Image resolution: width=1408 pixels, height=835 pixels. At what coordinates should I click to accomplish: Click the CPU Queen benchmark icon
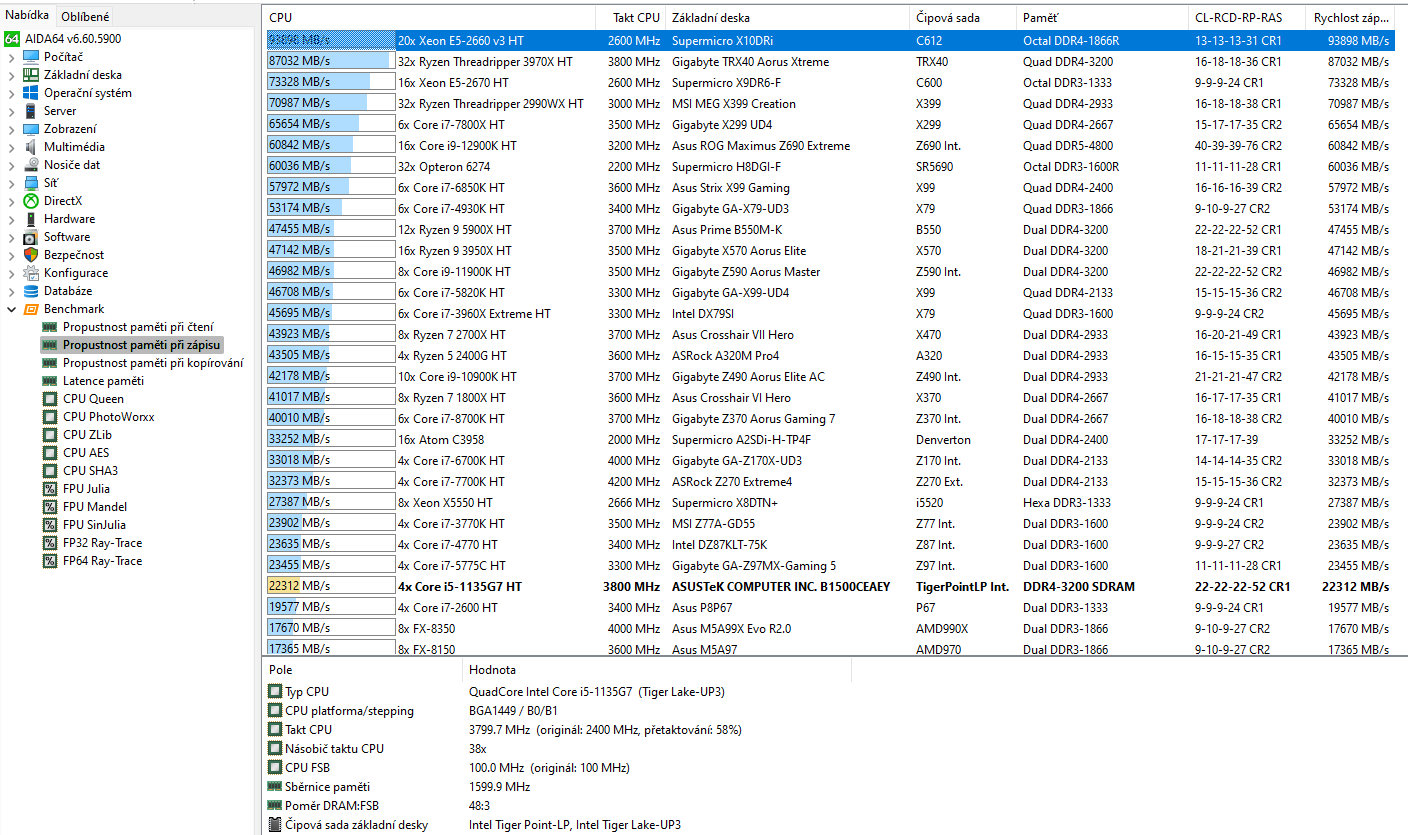(x=50, y=398)
